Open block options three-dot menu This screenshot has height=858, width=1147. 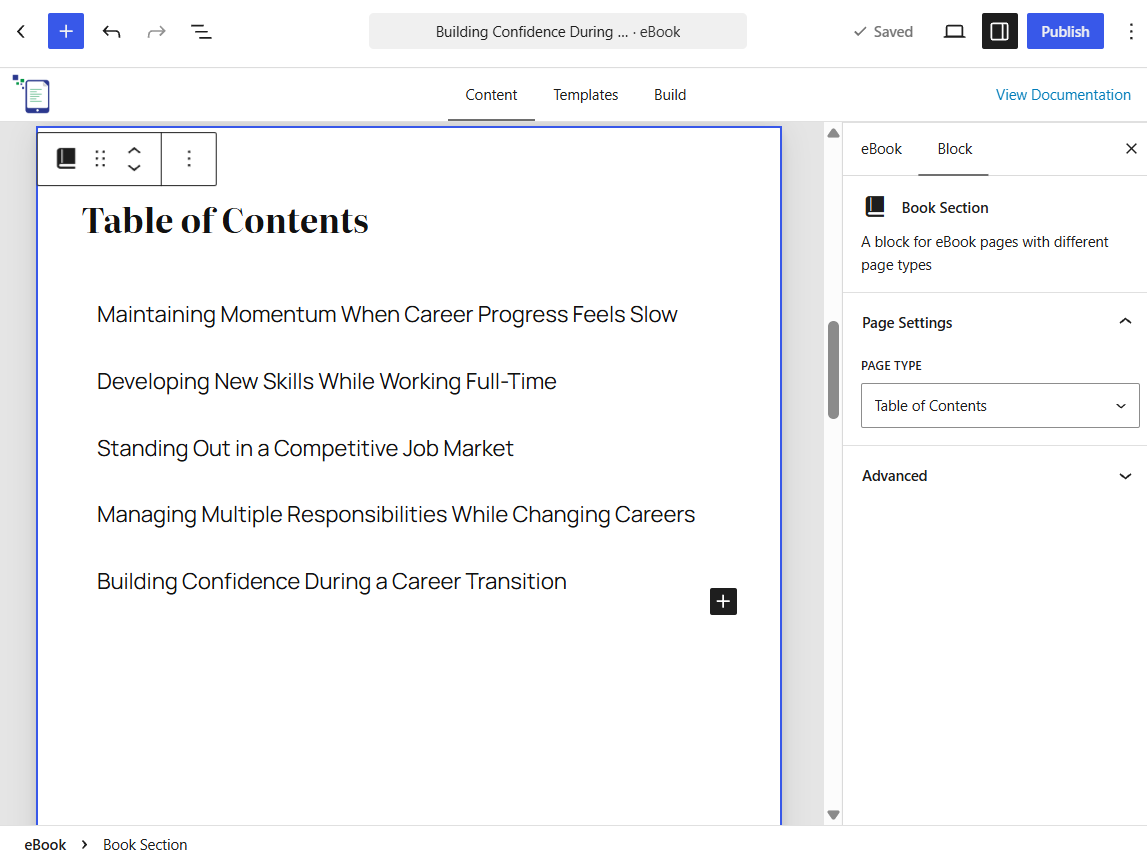coord(189,159)
